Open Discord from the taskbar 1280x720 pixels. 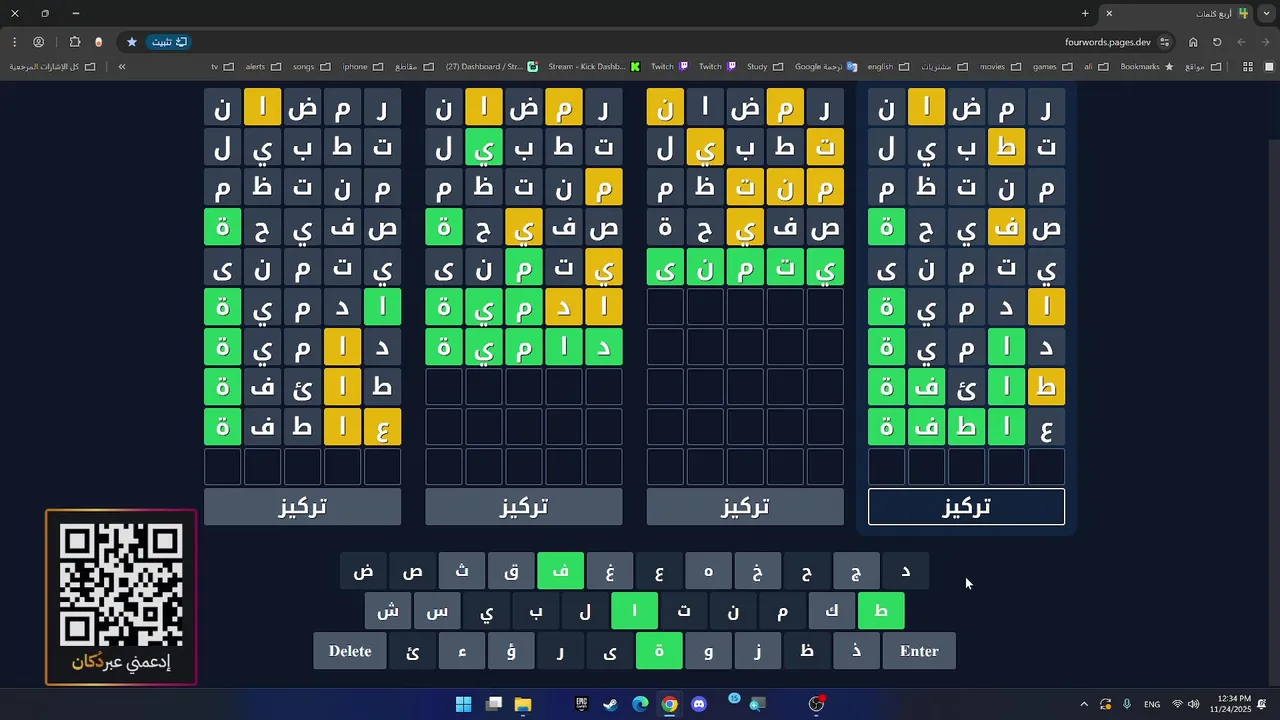tap(699, 704)
